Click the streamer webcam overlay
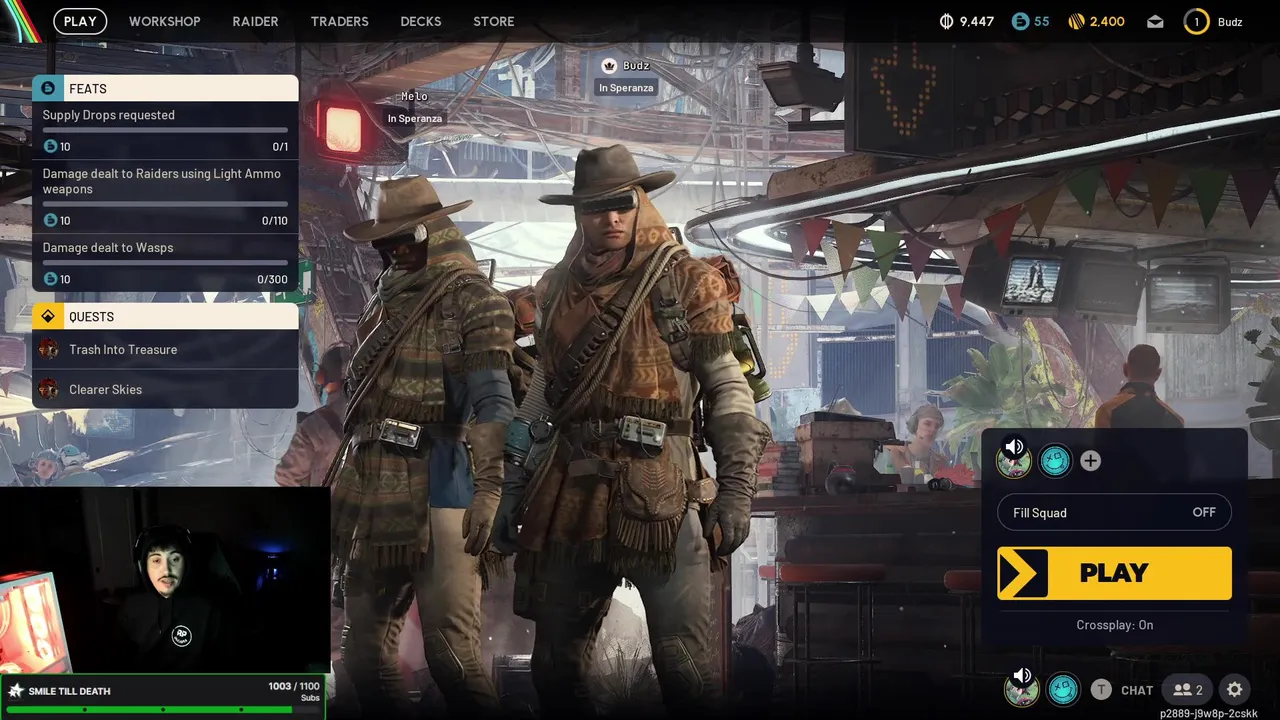1280x720 pixels. pyautogui.click(x=165, y=580)
